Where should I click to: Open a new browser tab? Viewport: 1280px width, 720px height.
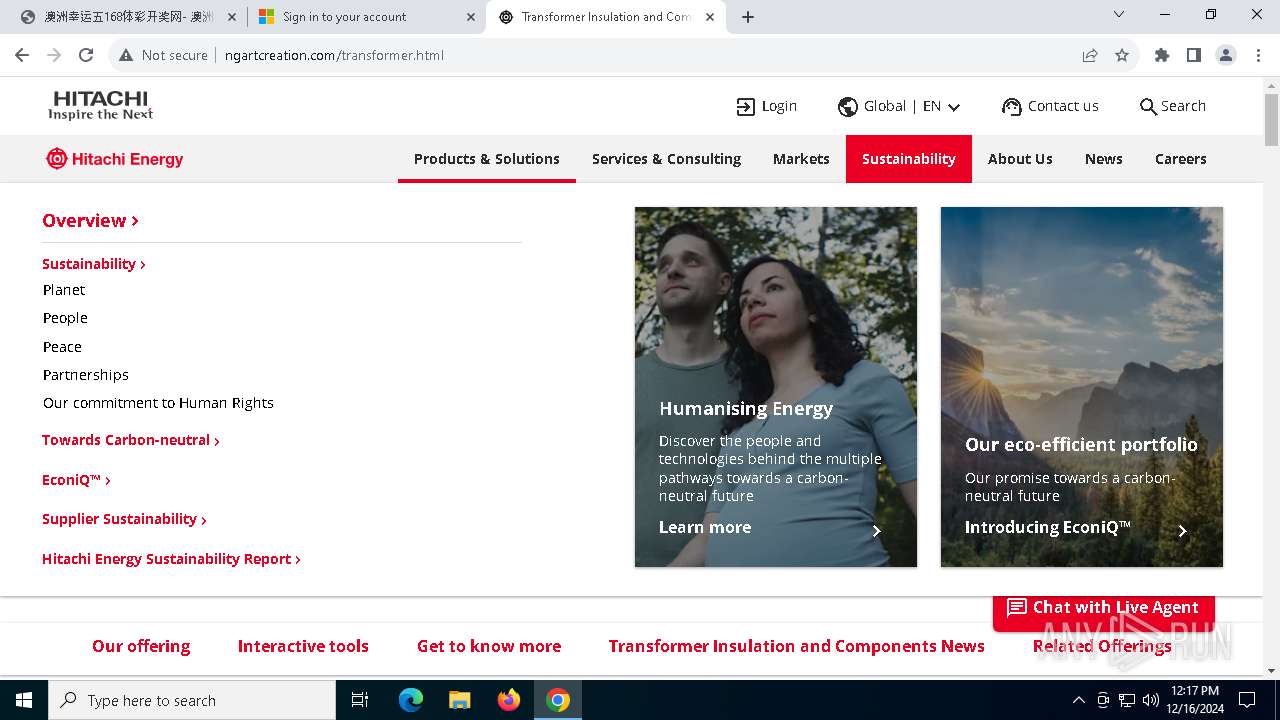(748, 17)
